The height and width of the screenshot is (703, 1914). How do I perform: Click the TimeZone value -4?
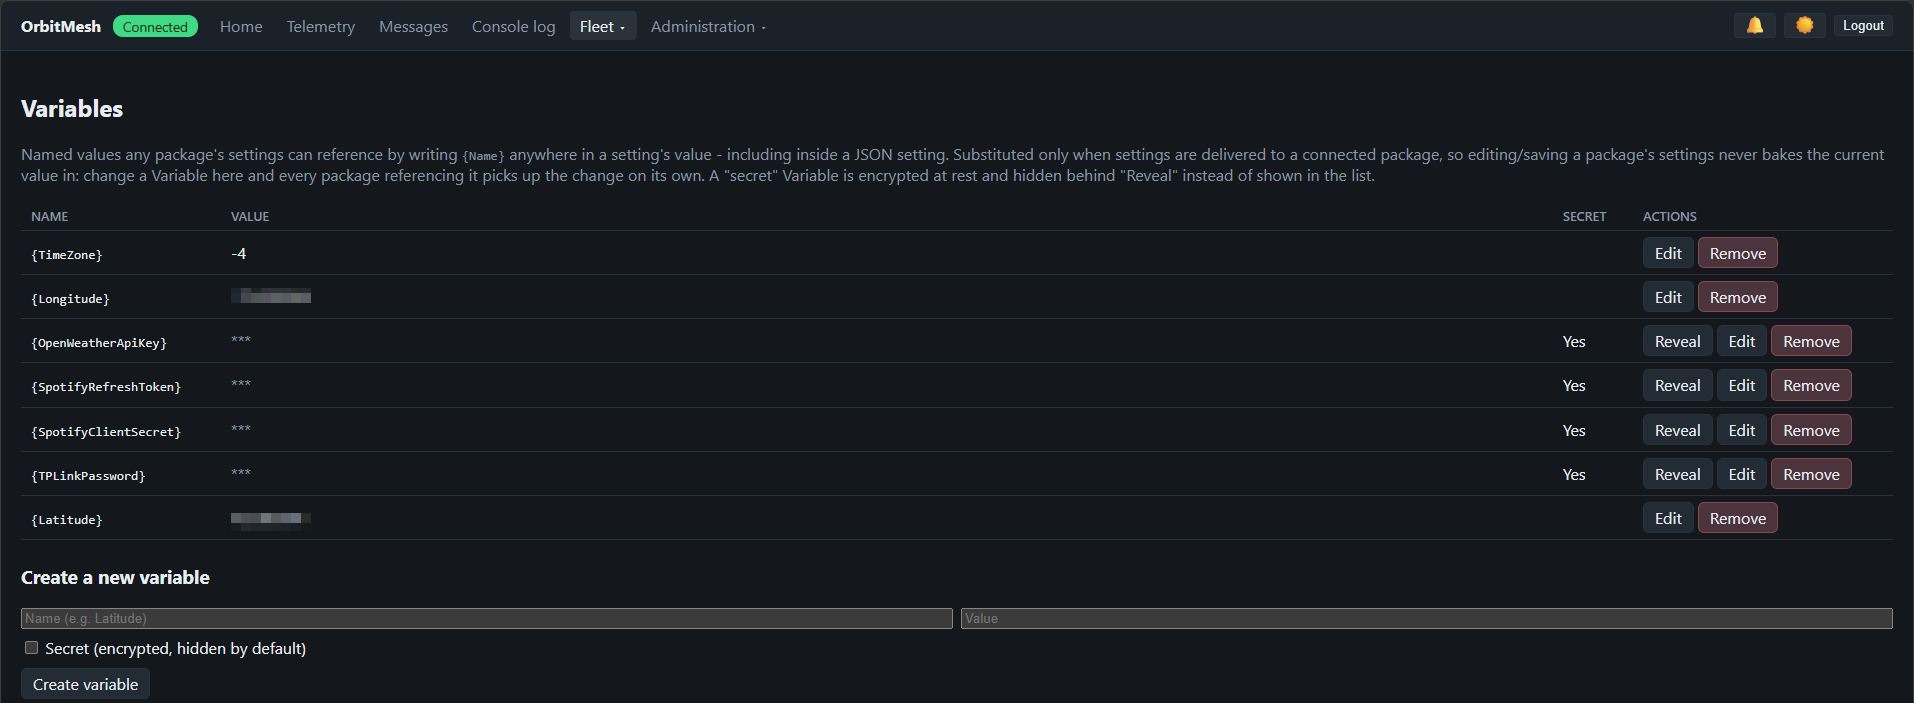click(239, 254)
